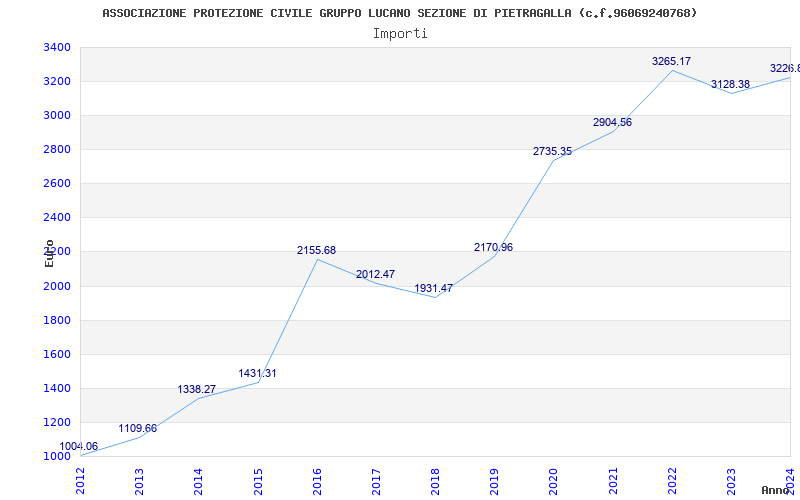Click the y-axis value 3200

(x=57, y=82)
